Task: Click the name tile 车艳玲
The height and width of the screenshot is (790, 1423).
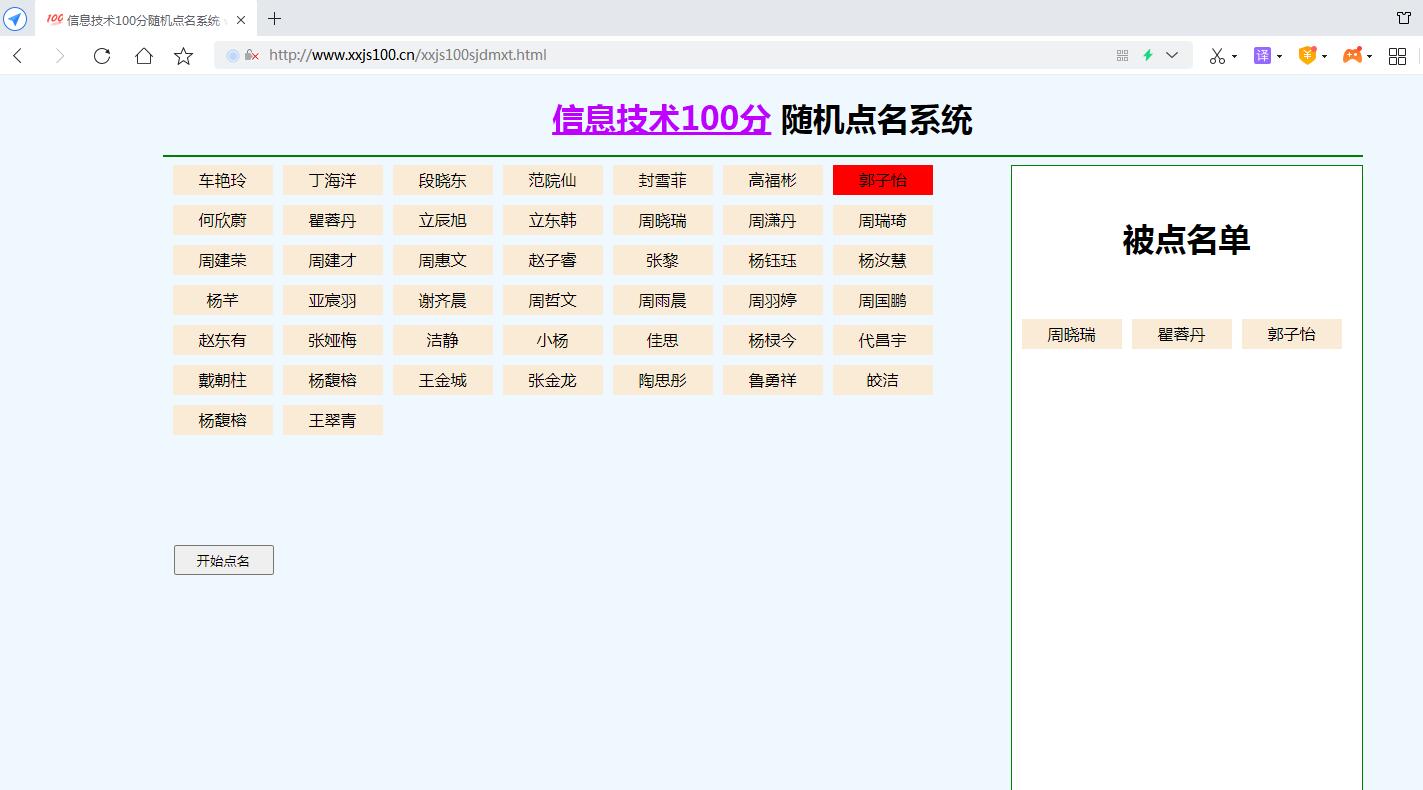Action: [223, 180]
